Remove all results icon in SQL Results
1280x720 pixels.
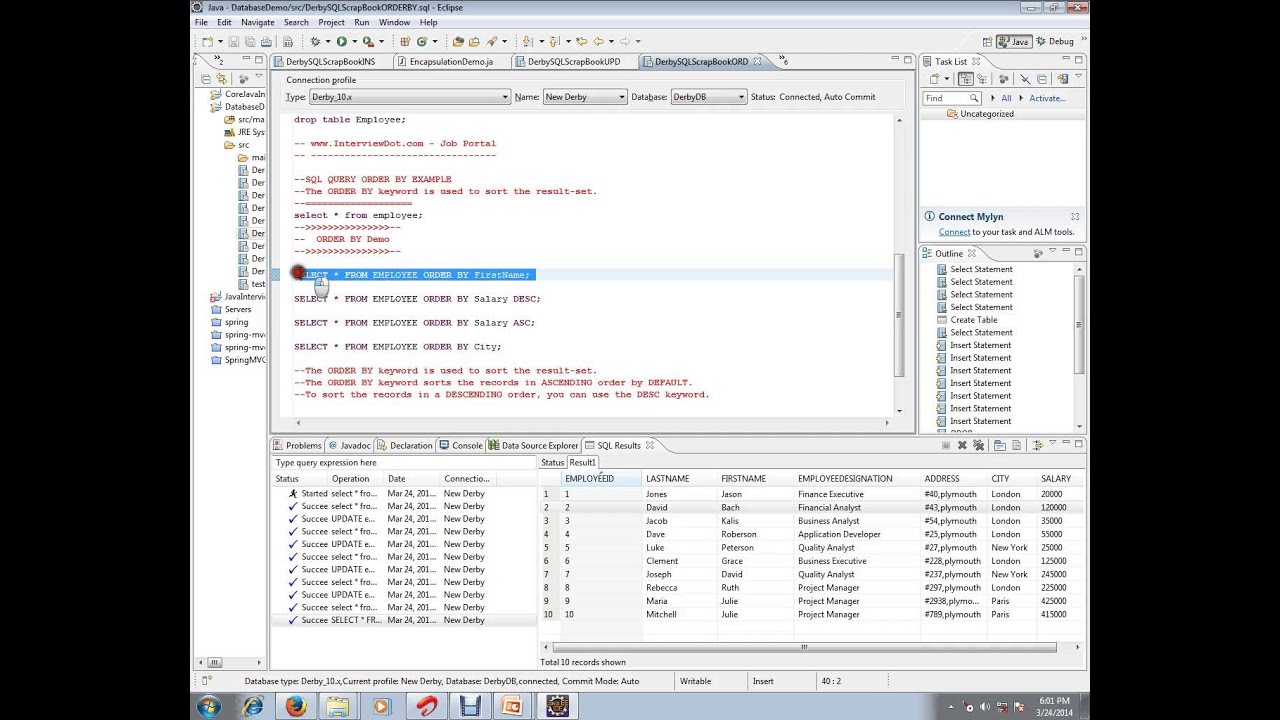point(979,445)
